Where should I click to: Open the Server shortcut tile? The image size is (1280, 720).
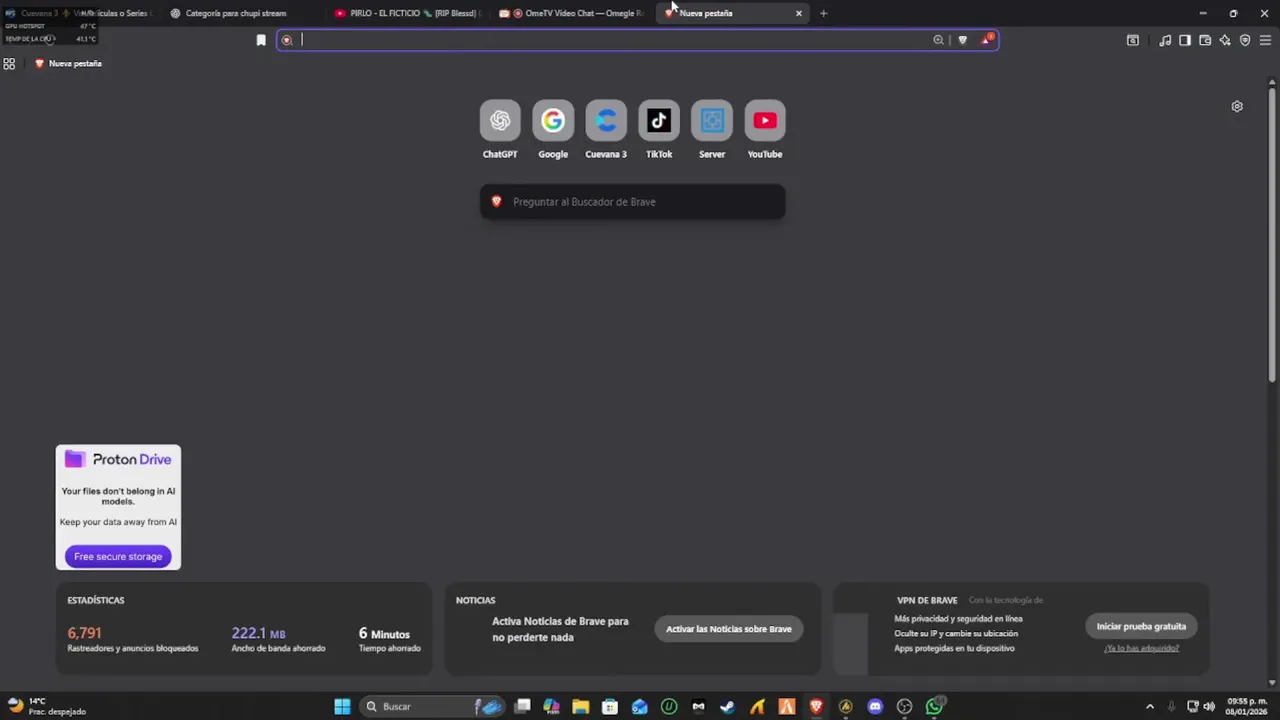[x=712, y=121]
